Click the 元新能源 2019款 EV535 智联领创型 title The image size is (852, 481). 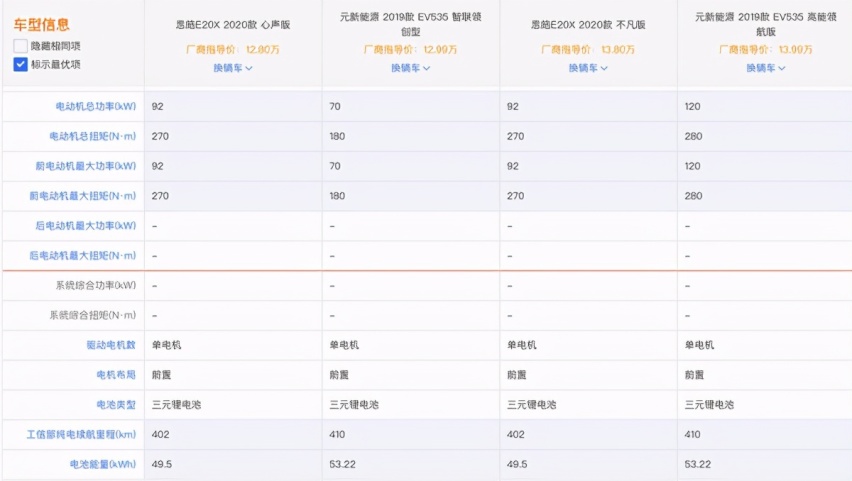pyautogui.click(x=410, y=24)
